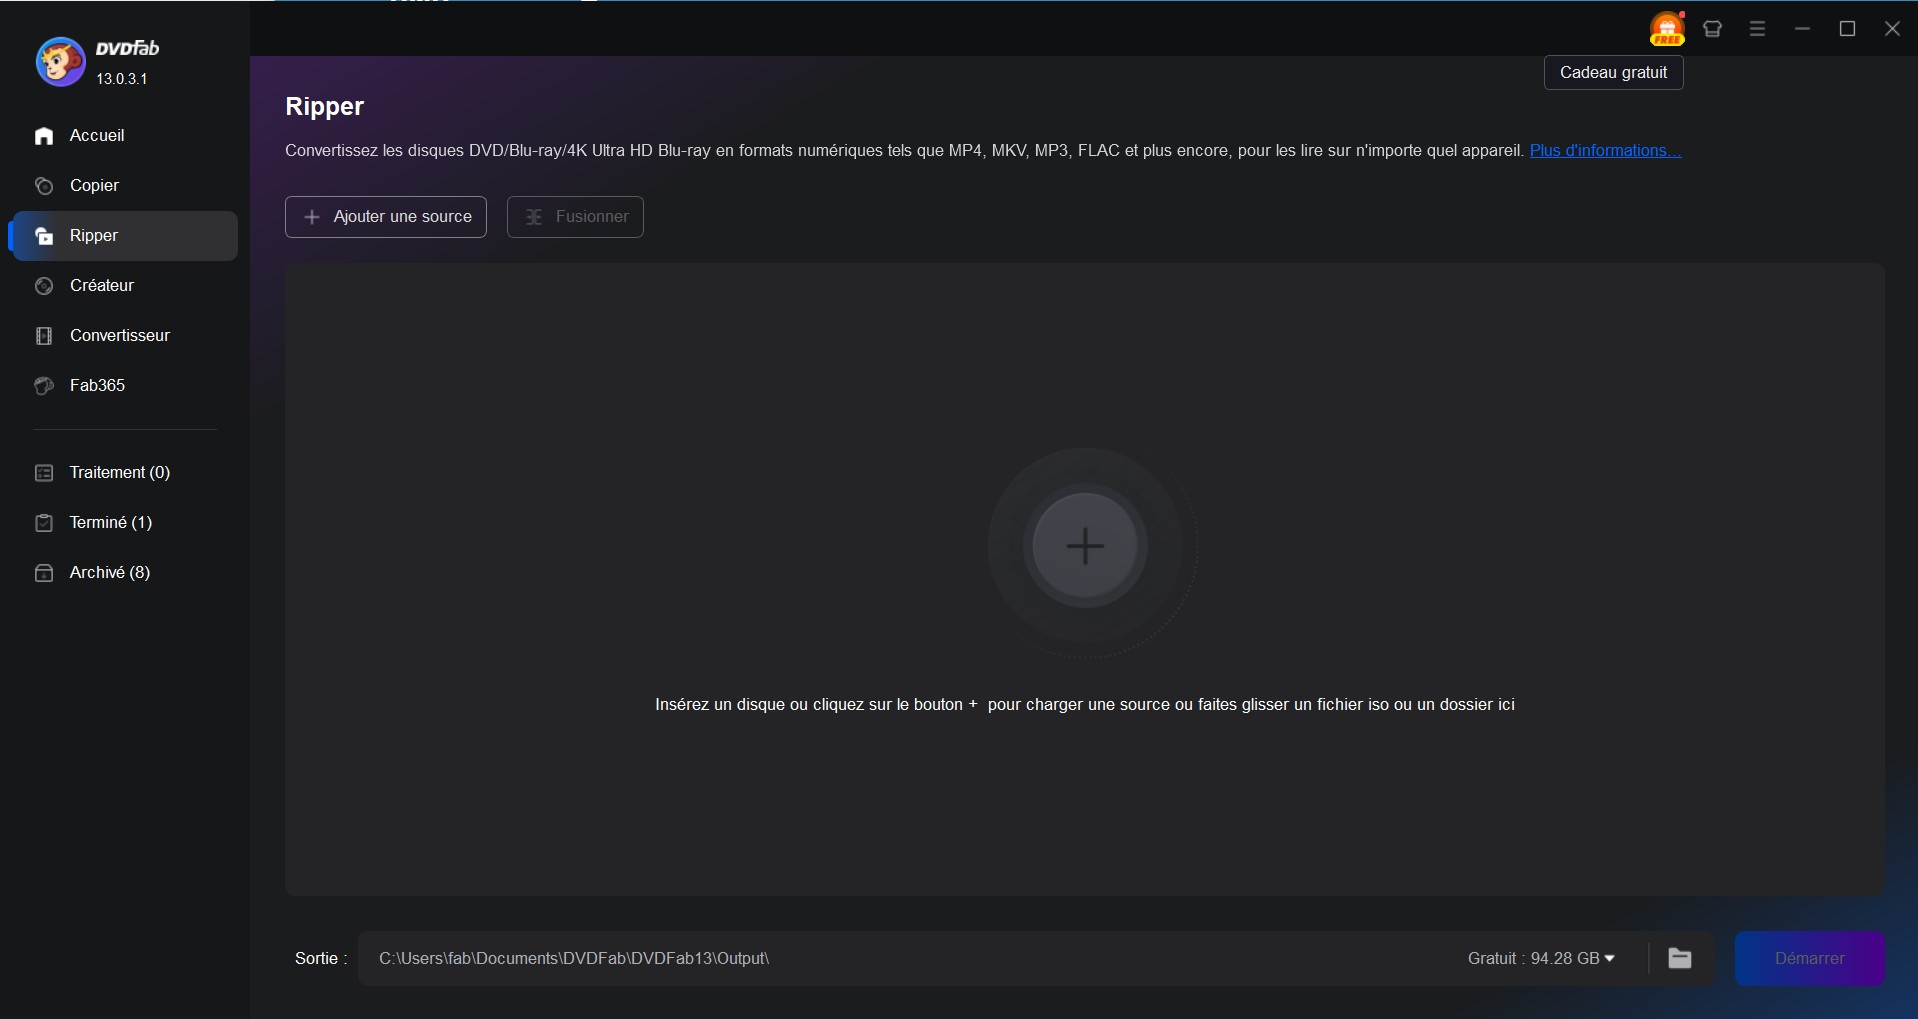Click Ajouter une source button
This screenshot has width=1918, height=1019.
tap(386, 217)
